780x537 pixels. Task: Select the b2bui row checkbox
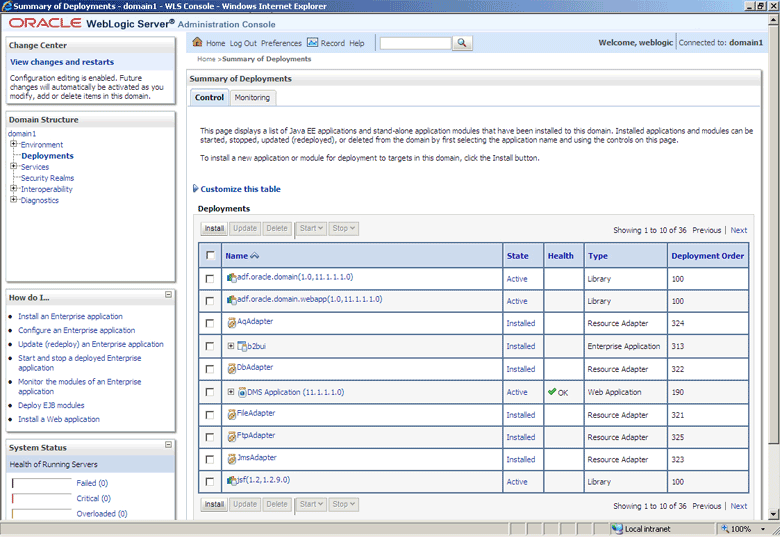210,346
